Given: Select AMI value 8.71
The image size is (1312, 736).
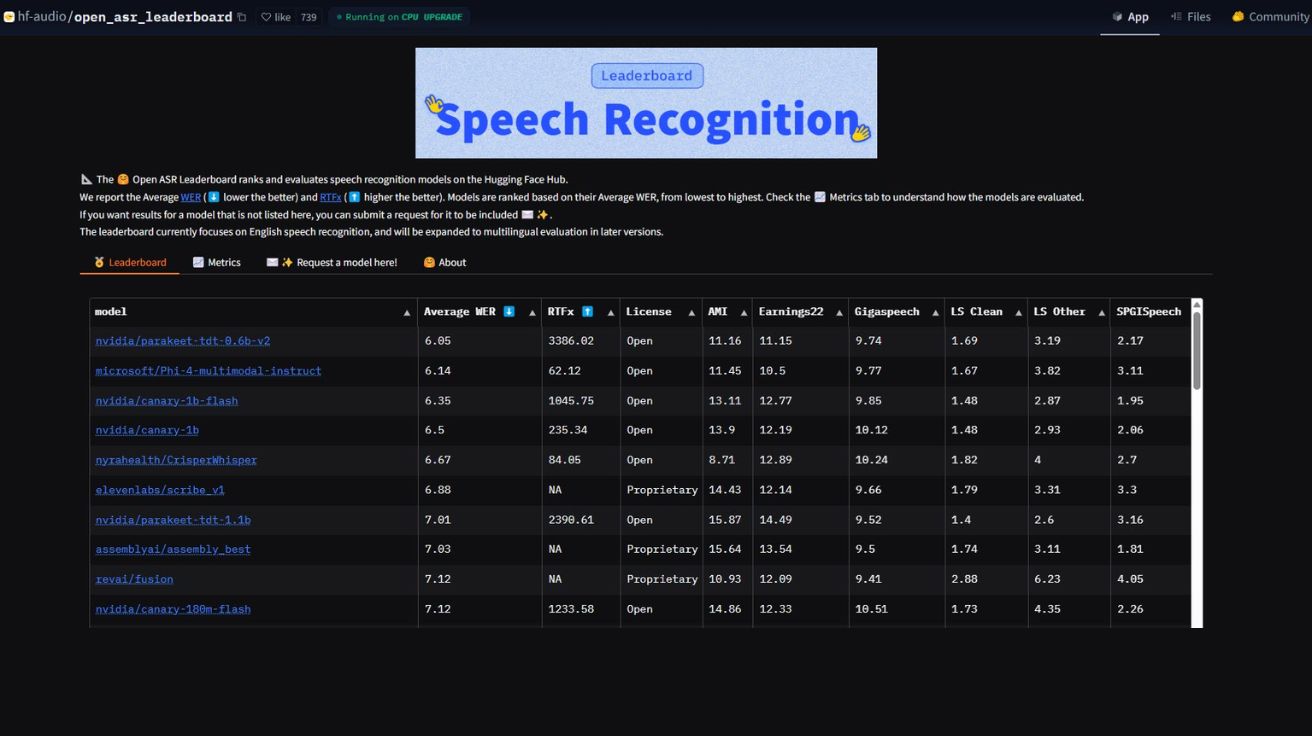Looking at the screenshot, I should pyautogui.click(x=721, y=460).
